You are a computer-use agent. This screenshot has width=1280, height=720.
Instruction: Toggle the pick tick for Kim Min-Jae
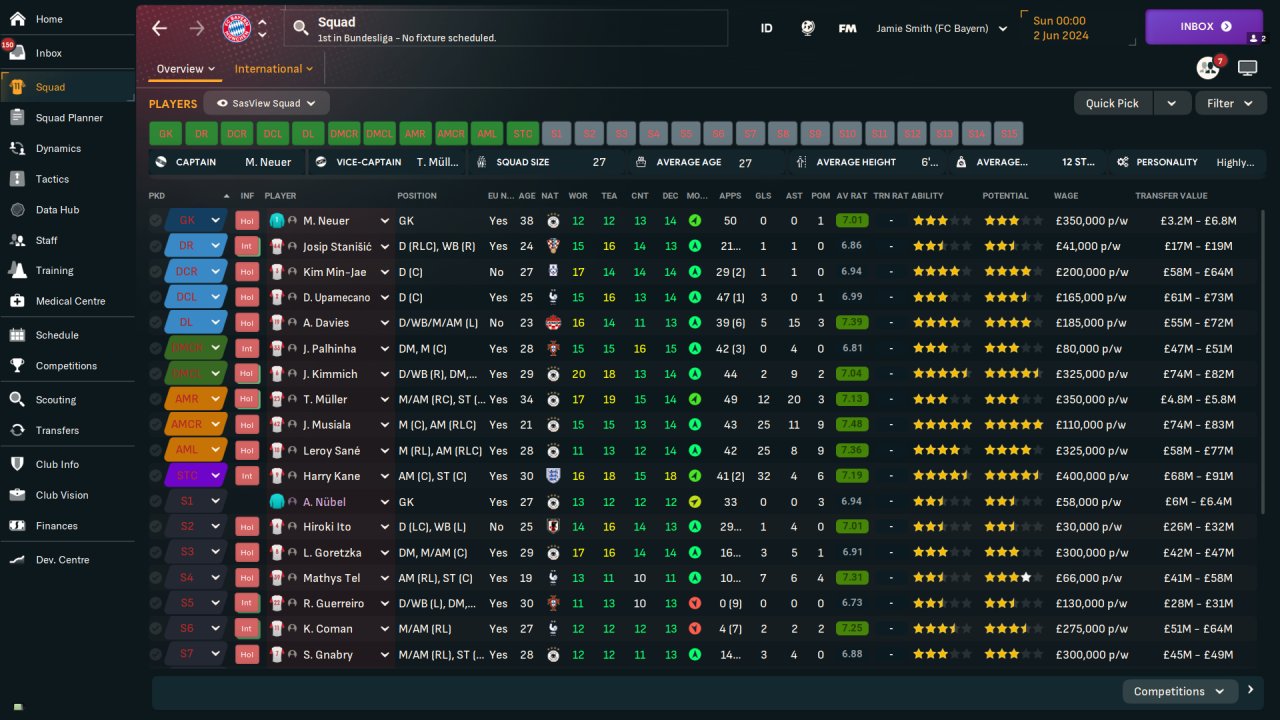tap(155, 272)
